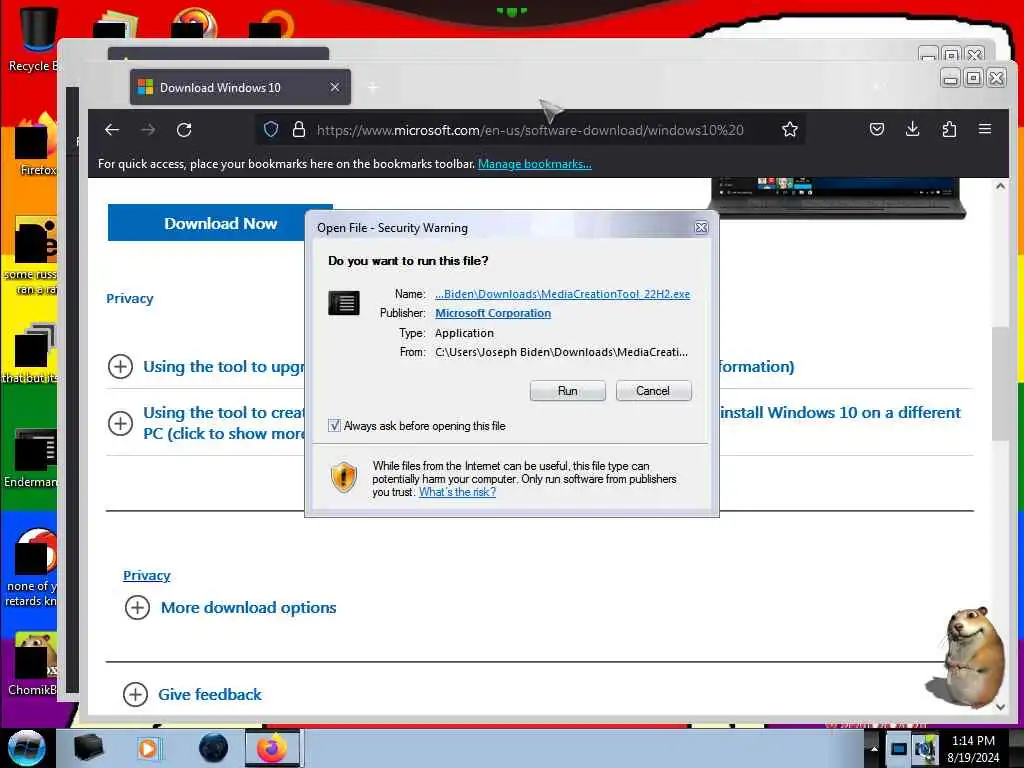1024x768 pixels.
Task: Open the Pocket save icon
Action: pos(877,129)
